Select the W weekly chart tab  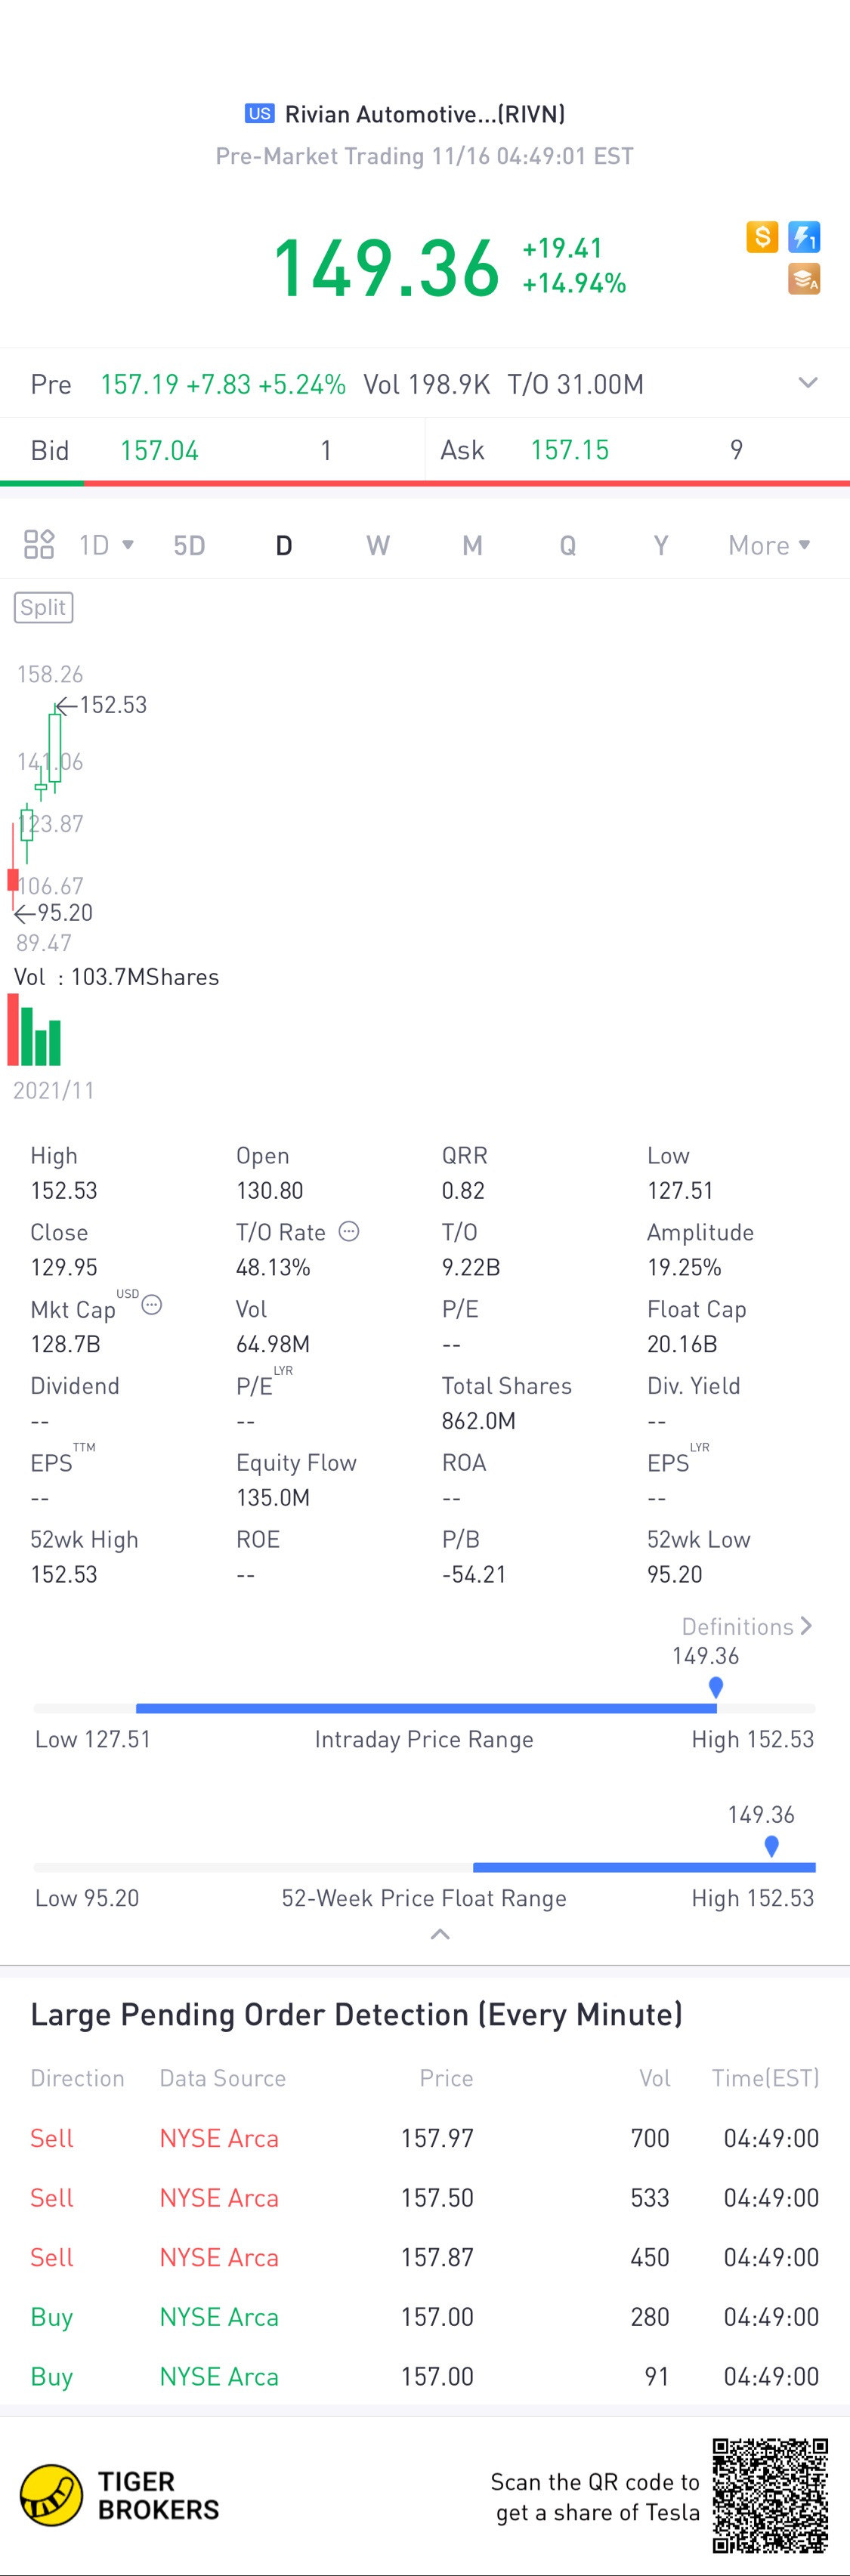point(377,545)
